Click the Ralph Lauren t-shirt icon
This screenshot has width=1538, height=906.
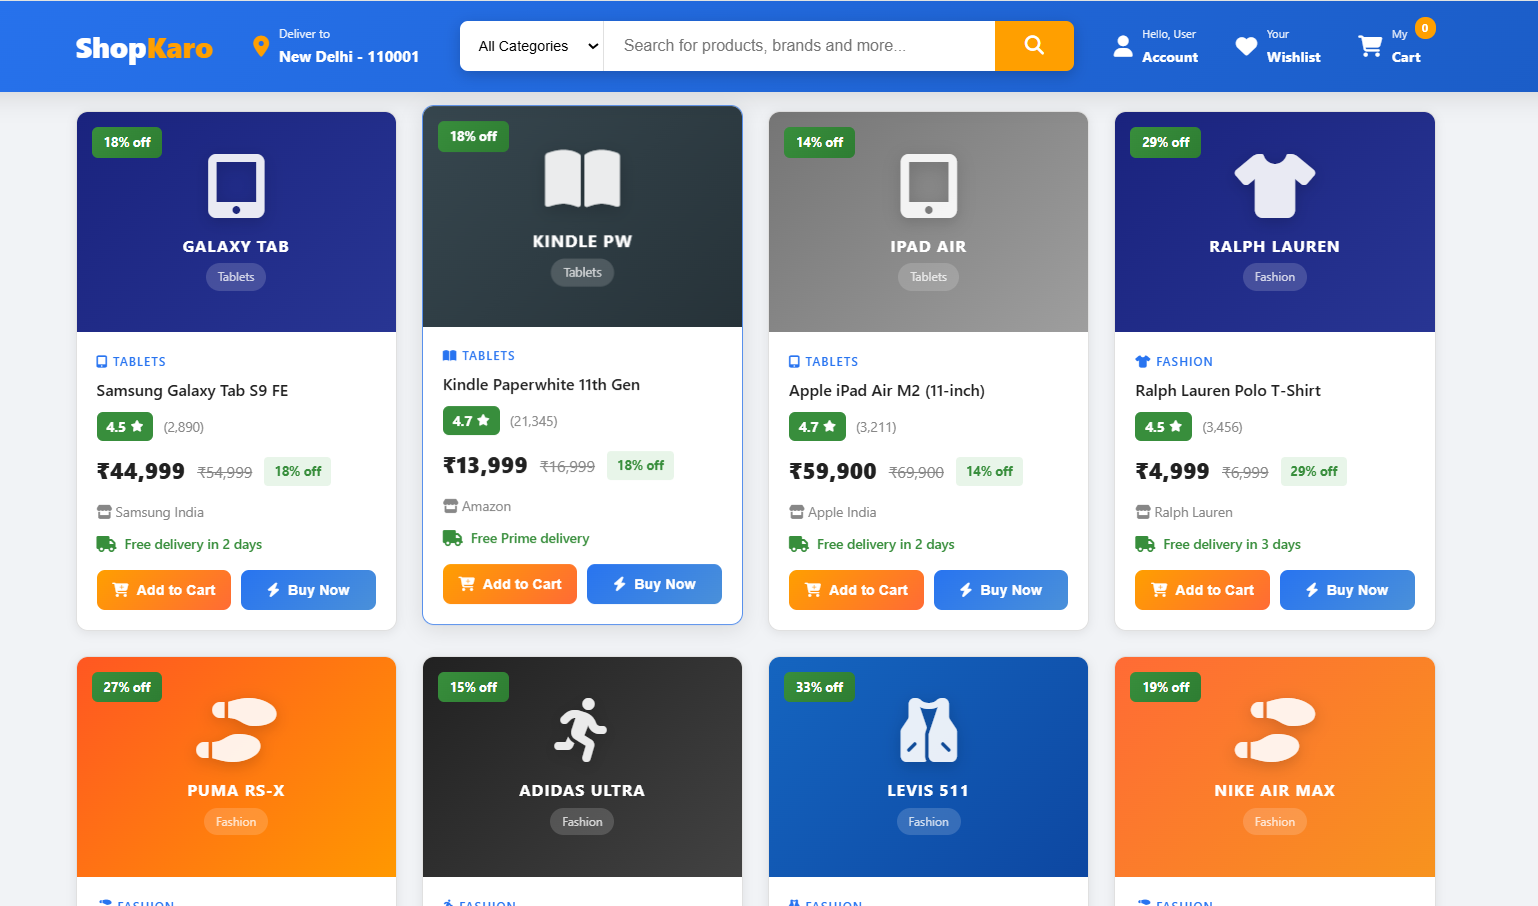[x=1274, y=186]
